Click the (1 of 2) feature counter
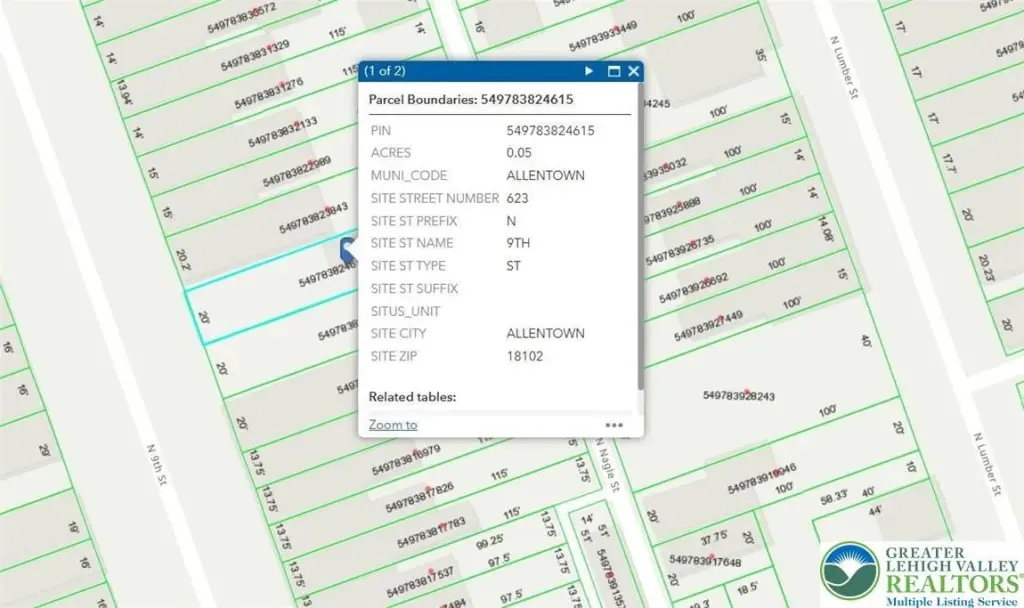Screen dimensions: 1024x608 point(385,71)
